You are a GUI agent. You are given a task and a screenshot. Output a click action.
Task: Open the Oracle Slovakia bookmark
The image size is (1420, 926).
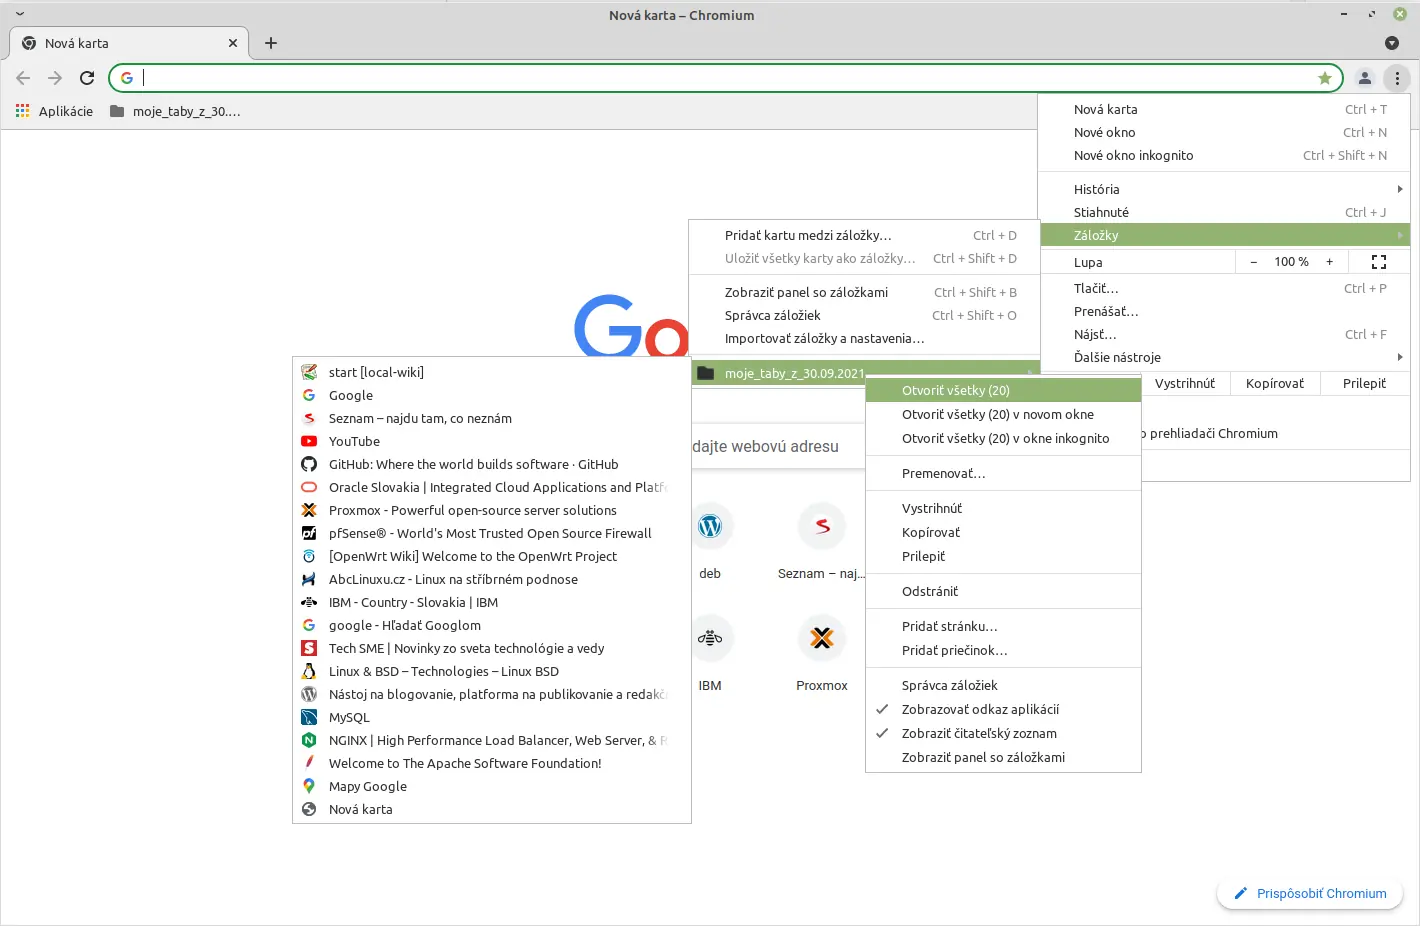coord(492,487)
